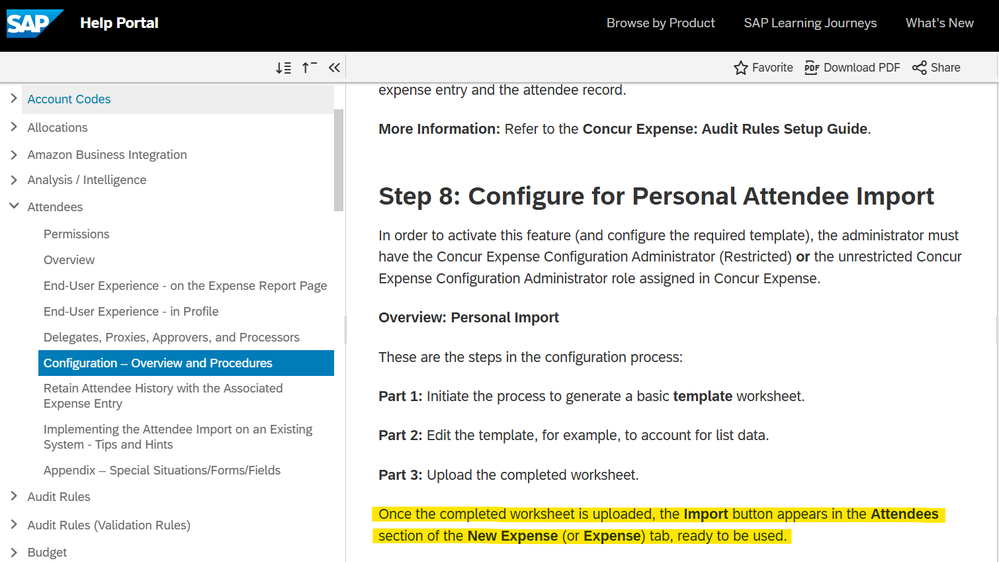The width and height of the screenshot is (999, 562).
Task: Open Analysis / Intelligence topic
Action: tap(87, 180)
